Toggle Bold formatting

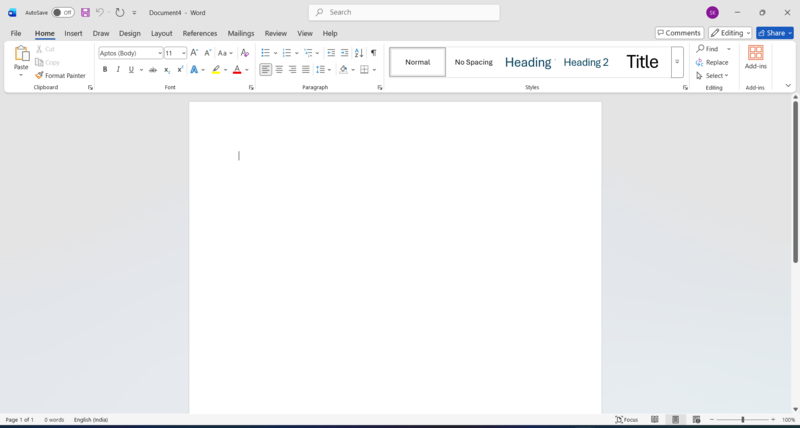(x=105, y=70)
